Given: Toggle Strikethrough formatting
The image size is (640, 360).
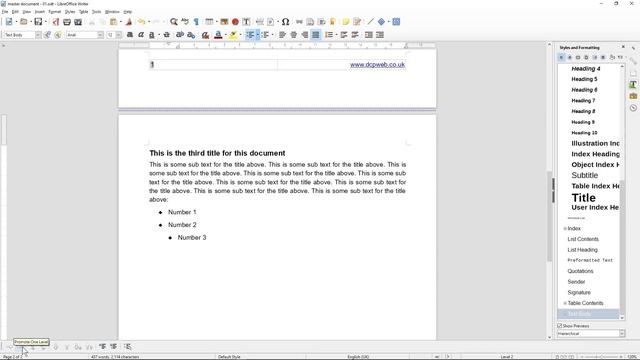Looking at the screenshot, I should click(x=167, y=35).
